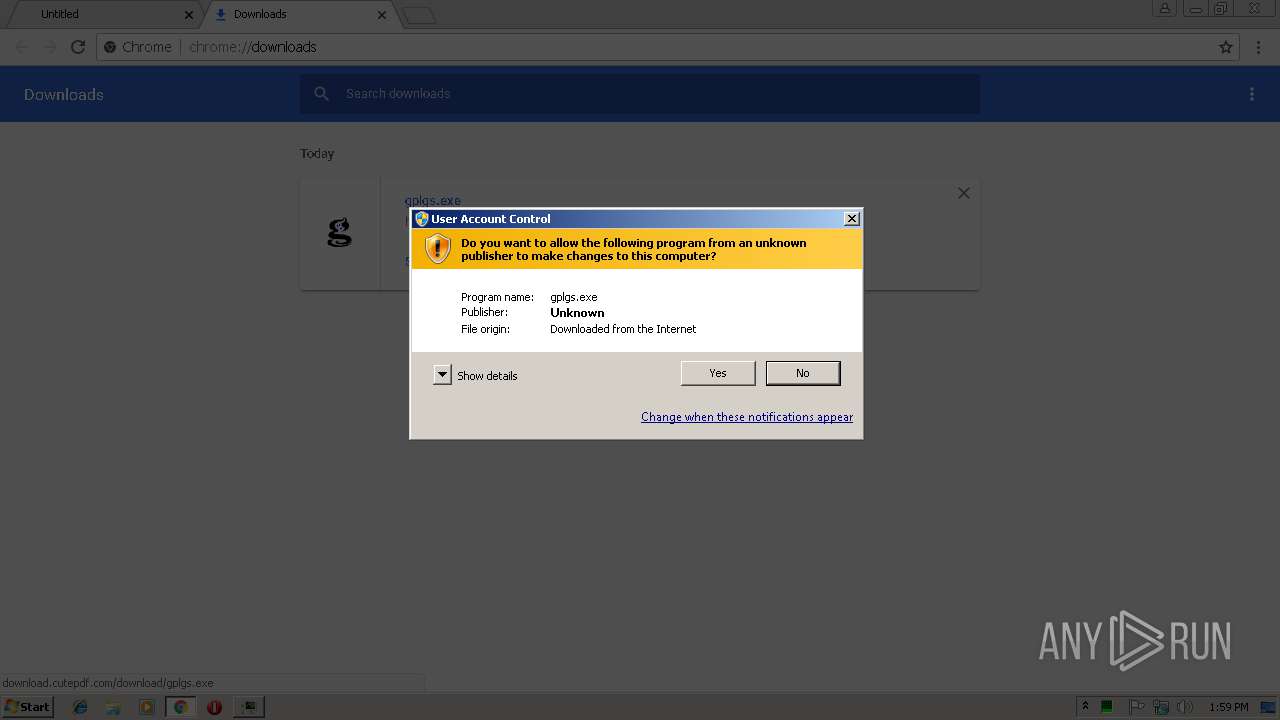Click the User Account Control title bar shield icon
This screenshot has width=1280, height=720.
coord(422,219)
